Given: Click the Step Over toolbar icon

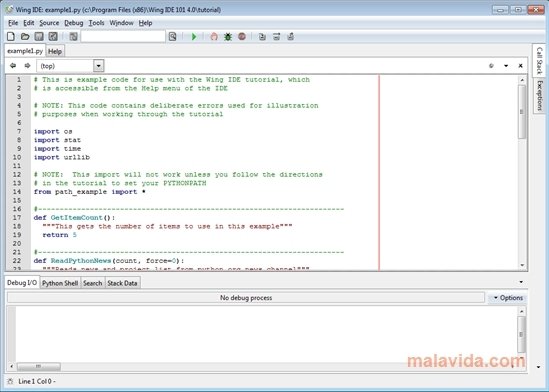Looking at the screenshot, I should click(276, 36).
